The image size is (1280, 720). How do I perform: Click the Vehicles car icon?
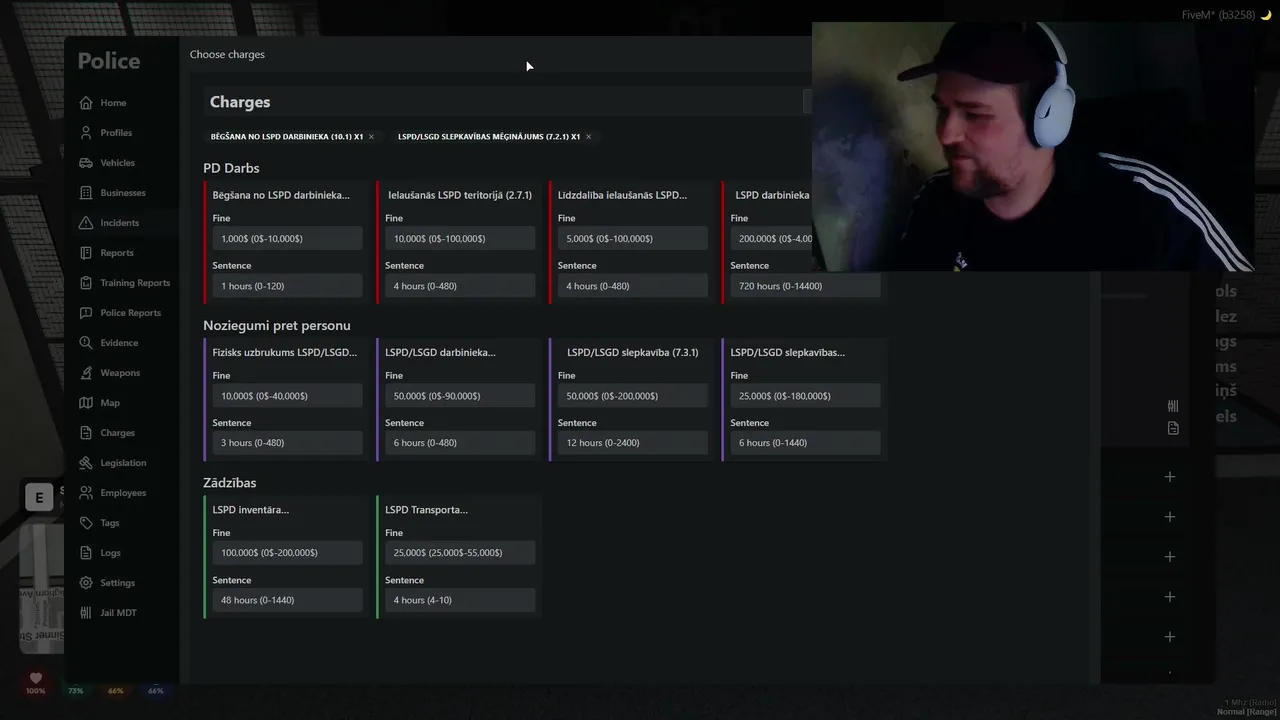[86, 163]
